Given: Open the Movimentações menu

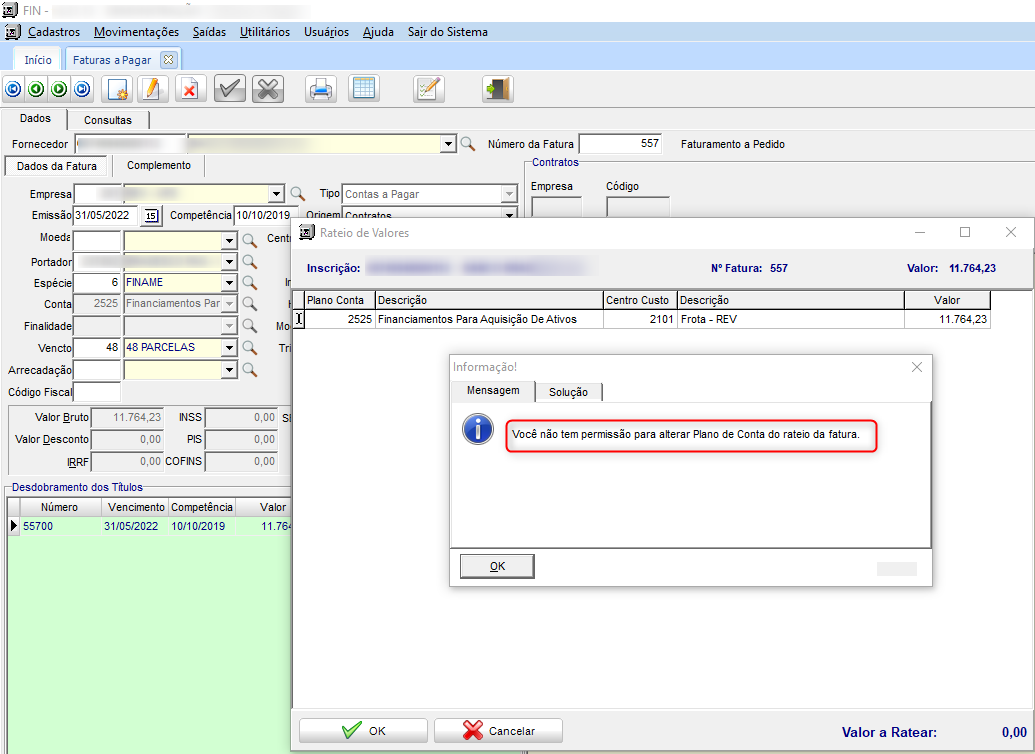Looking at the screenshot, I should [136, 32].
